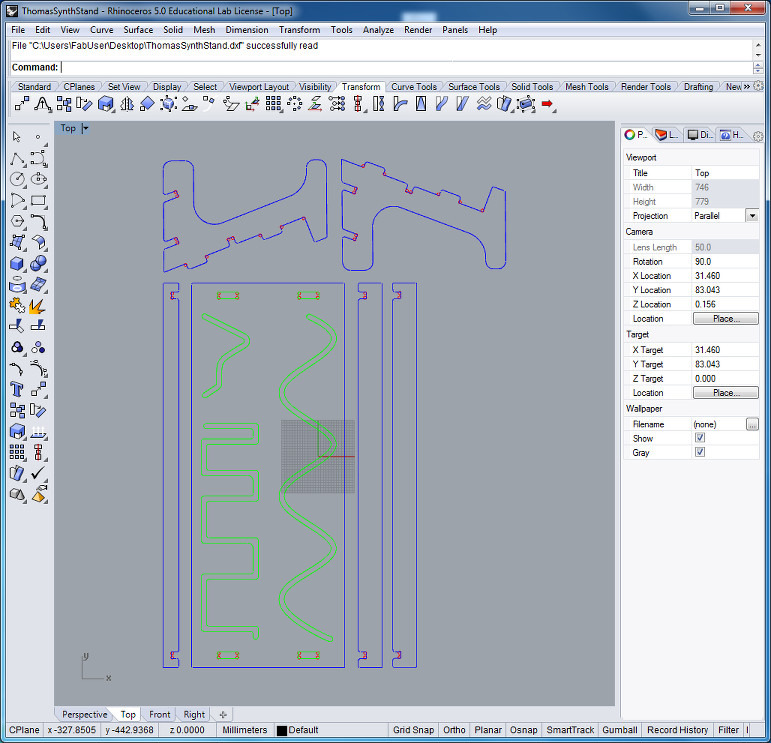Choose the Rectangle tool
The width and height of the screenshot is (771, 743).
[x=39, y=200]
